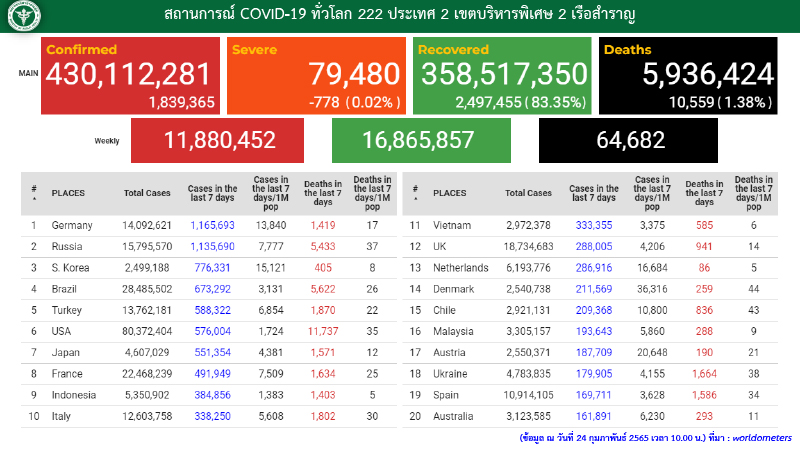The width and height of the screenshot is (800, 450).
Task: Click the S. Korea place name
Action: (70, 268)
